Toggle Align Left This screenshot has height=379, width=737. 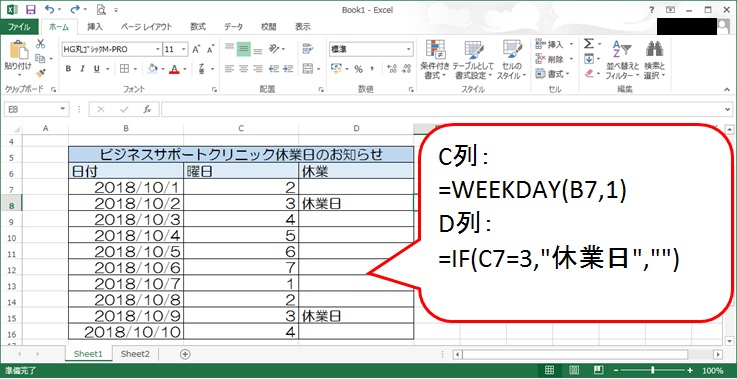click(x=229, y=69)
